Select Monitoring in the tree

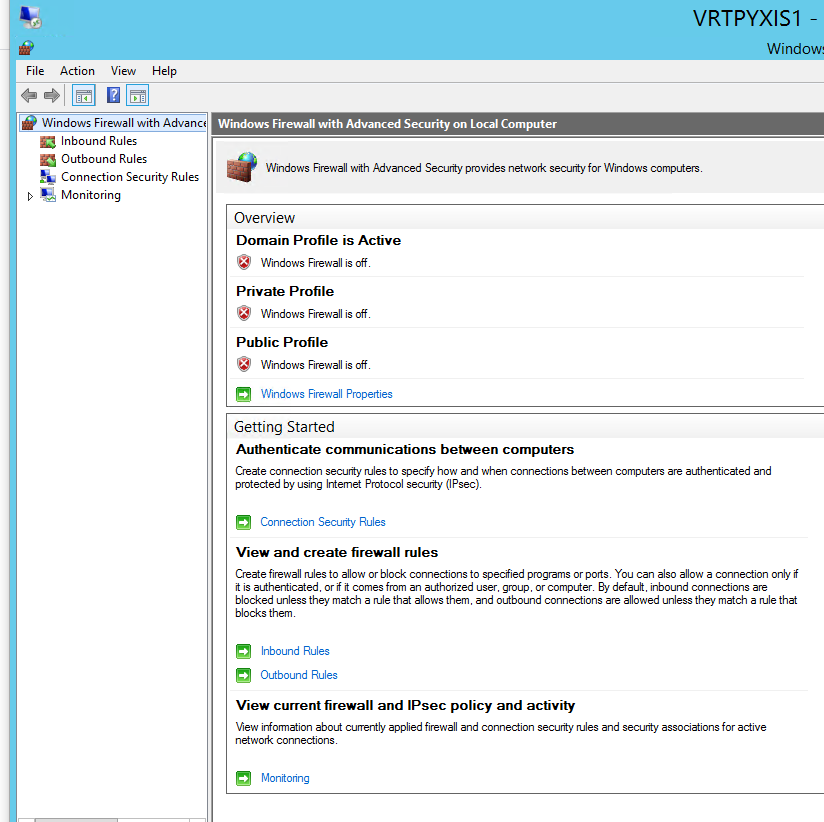[91, 195]
